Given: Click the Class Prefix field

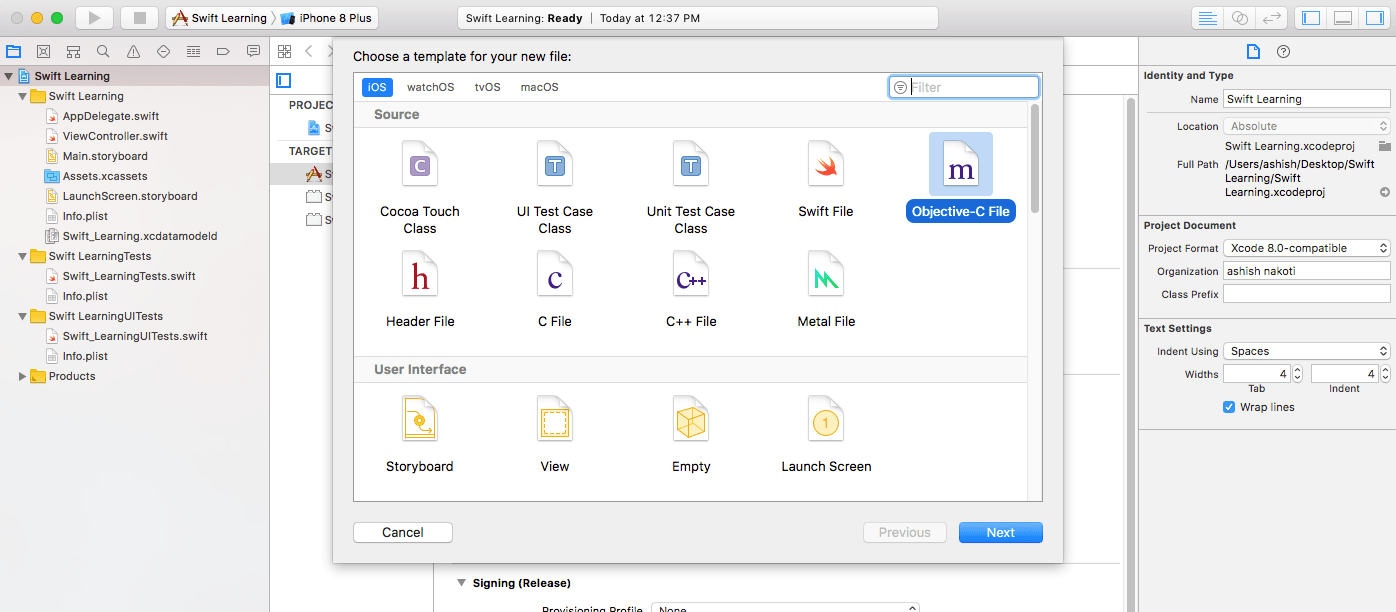Looking at the screenshot, I should click(1307, 294).
